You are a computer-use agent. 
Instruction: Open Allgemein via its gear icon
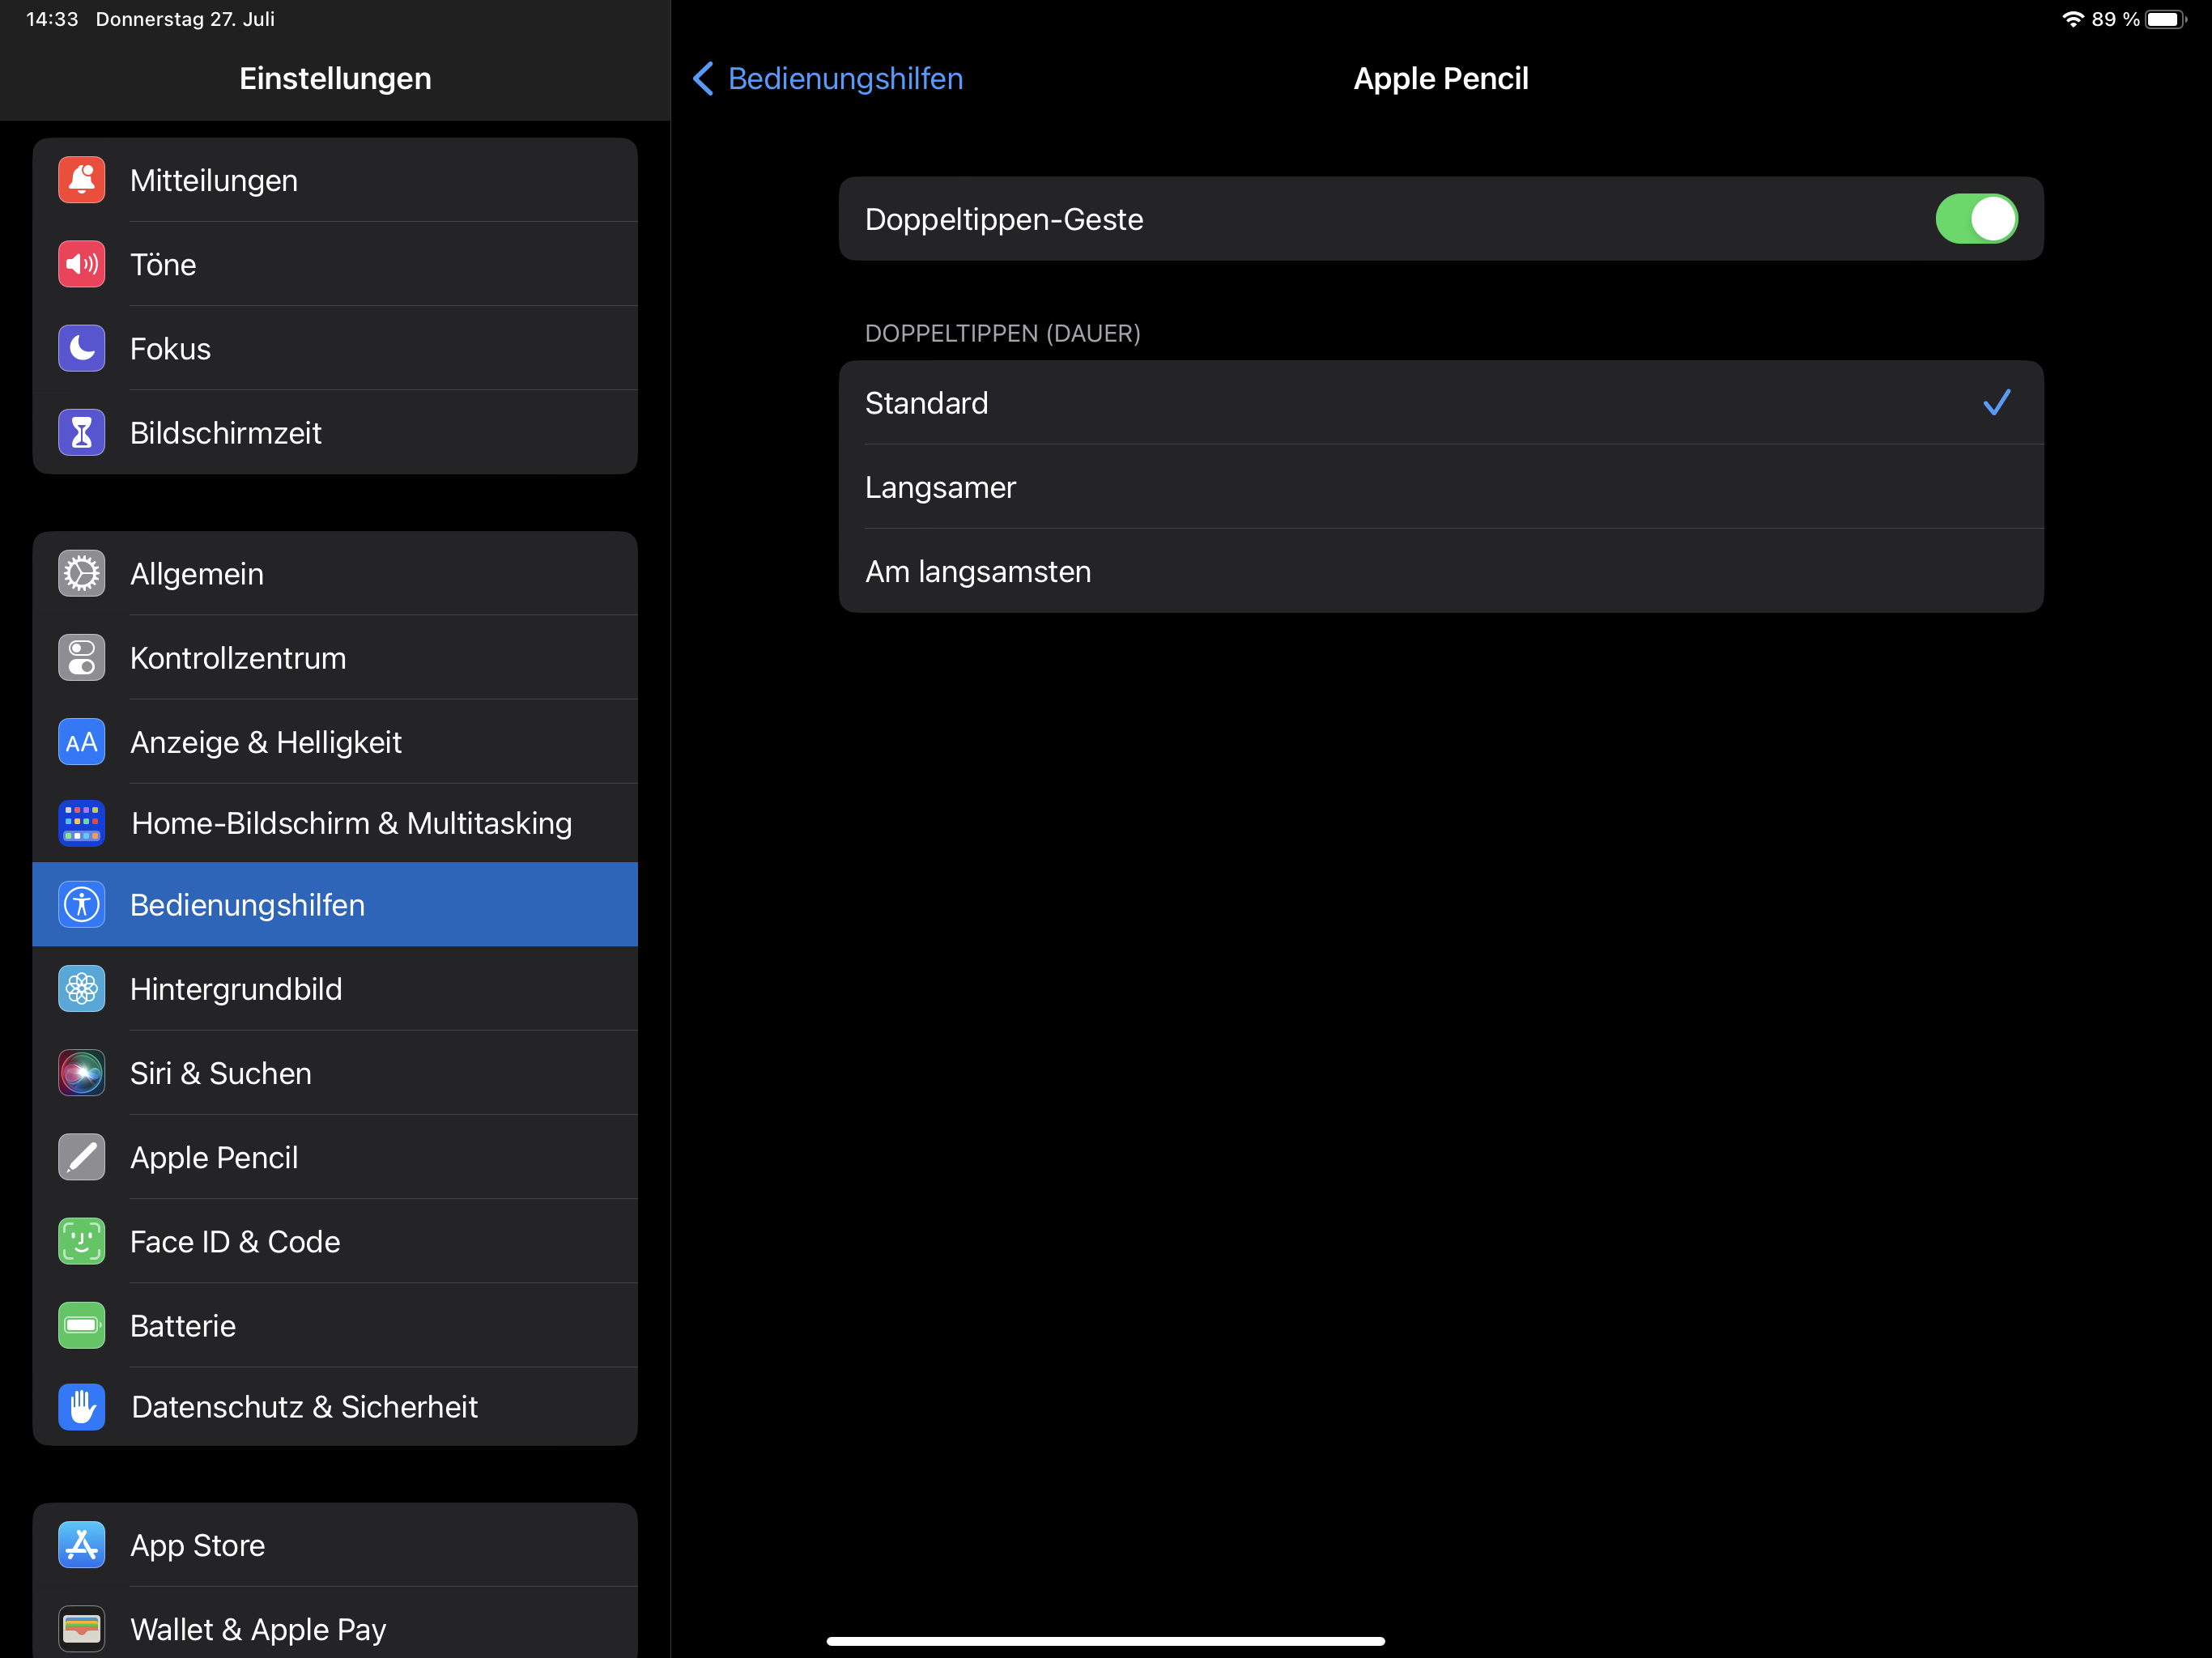point(81,574)
